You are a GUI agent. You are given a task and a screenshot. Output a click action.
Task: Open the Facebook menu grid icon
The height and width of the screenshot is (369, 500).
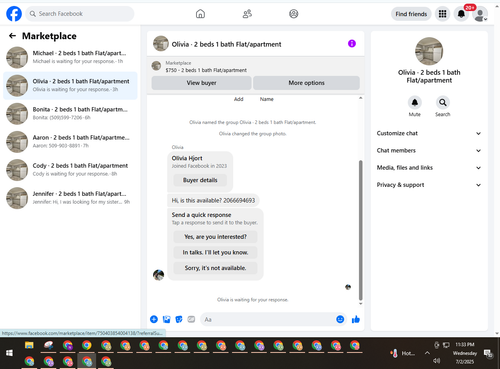(442, 14)
